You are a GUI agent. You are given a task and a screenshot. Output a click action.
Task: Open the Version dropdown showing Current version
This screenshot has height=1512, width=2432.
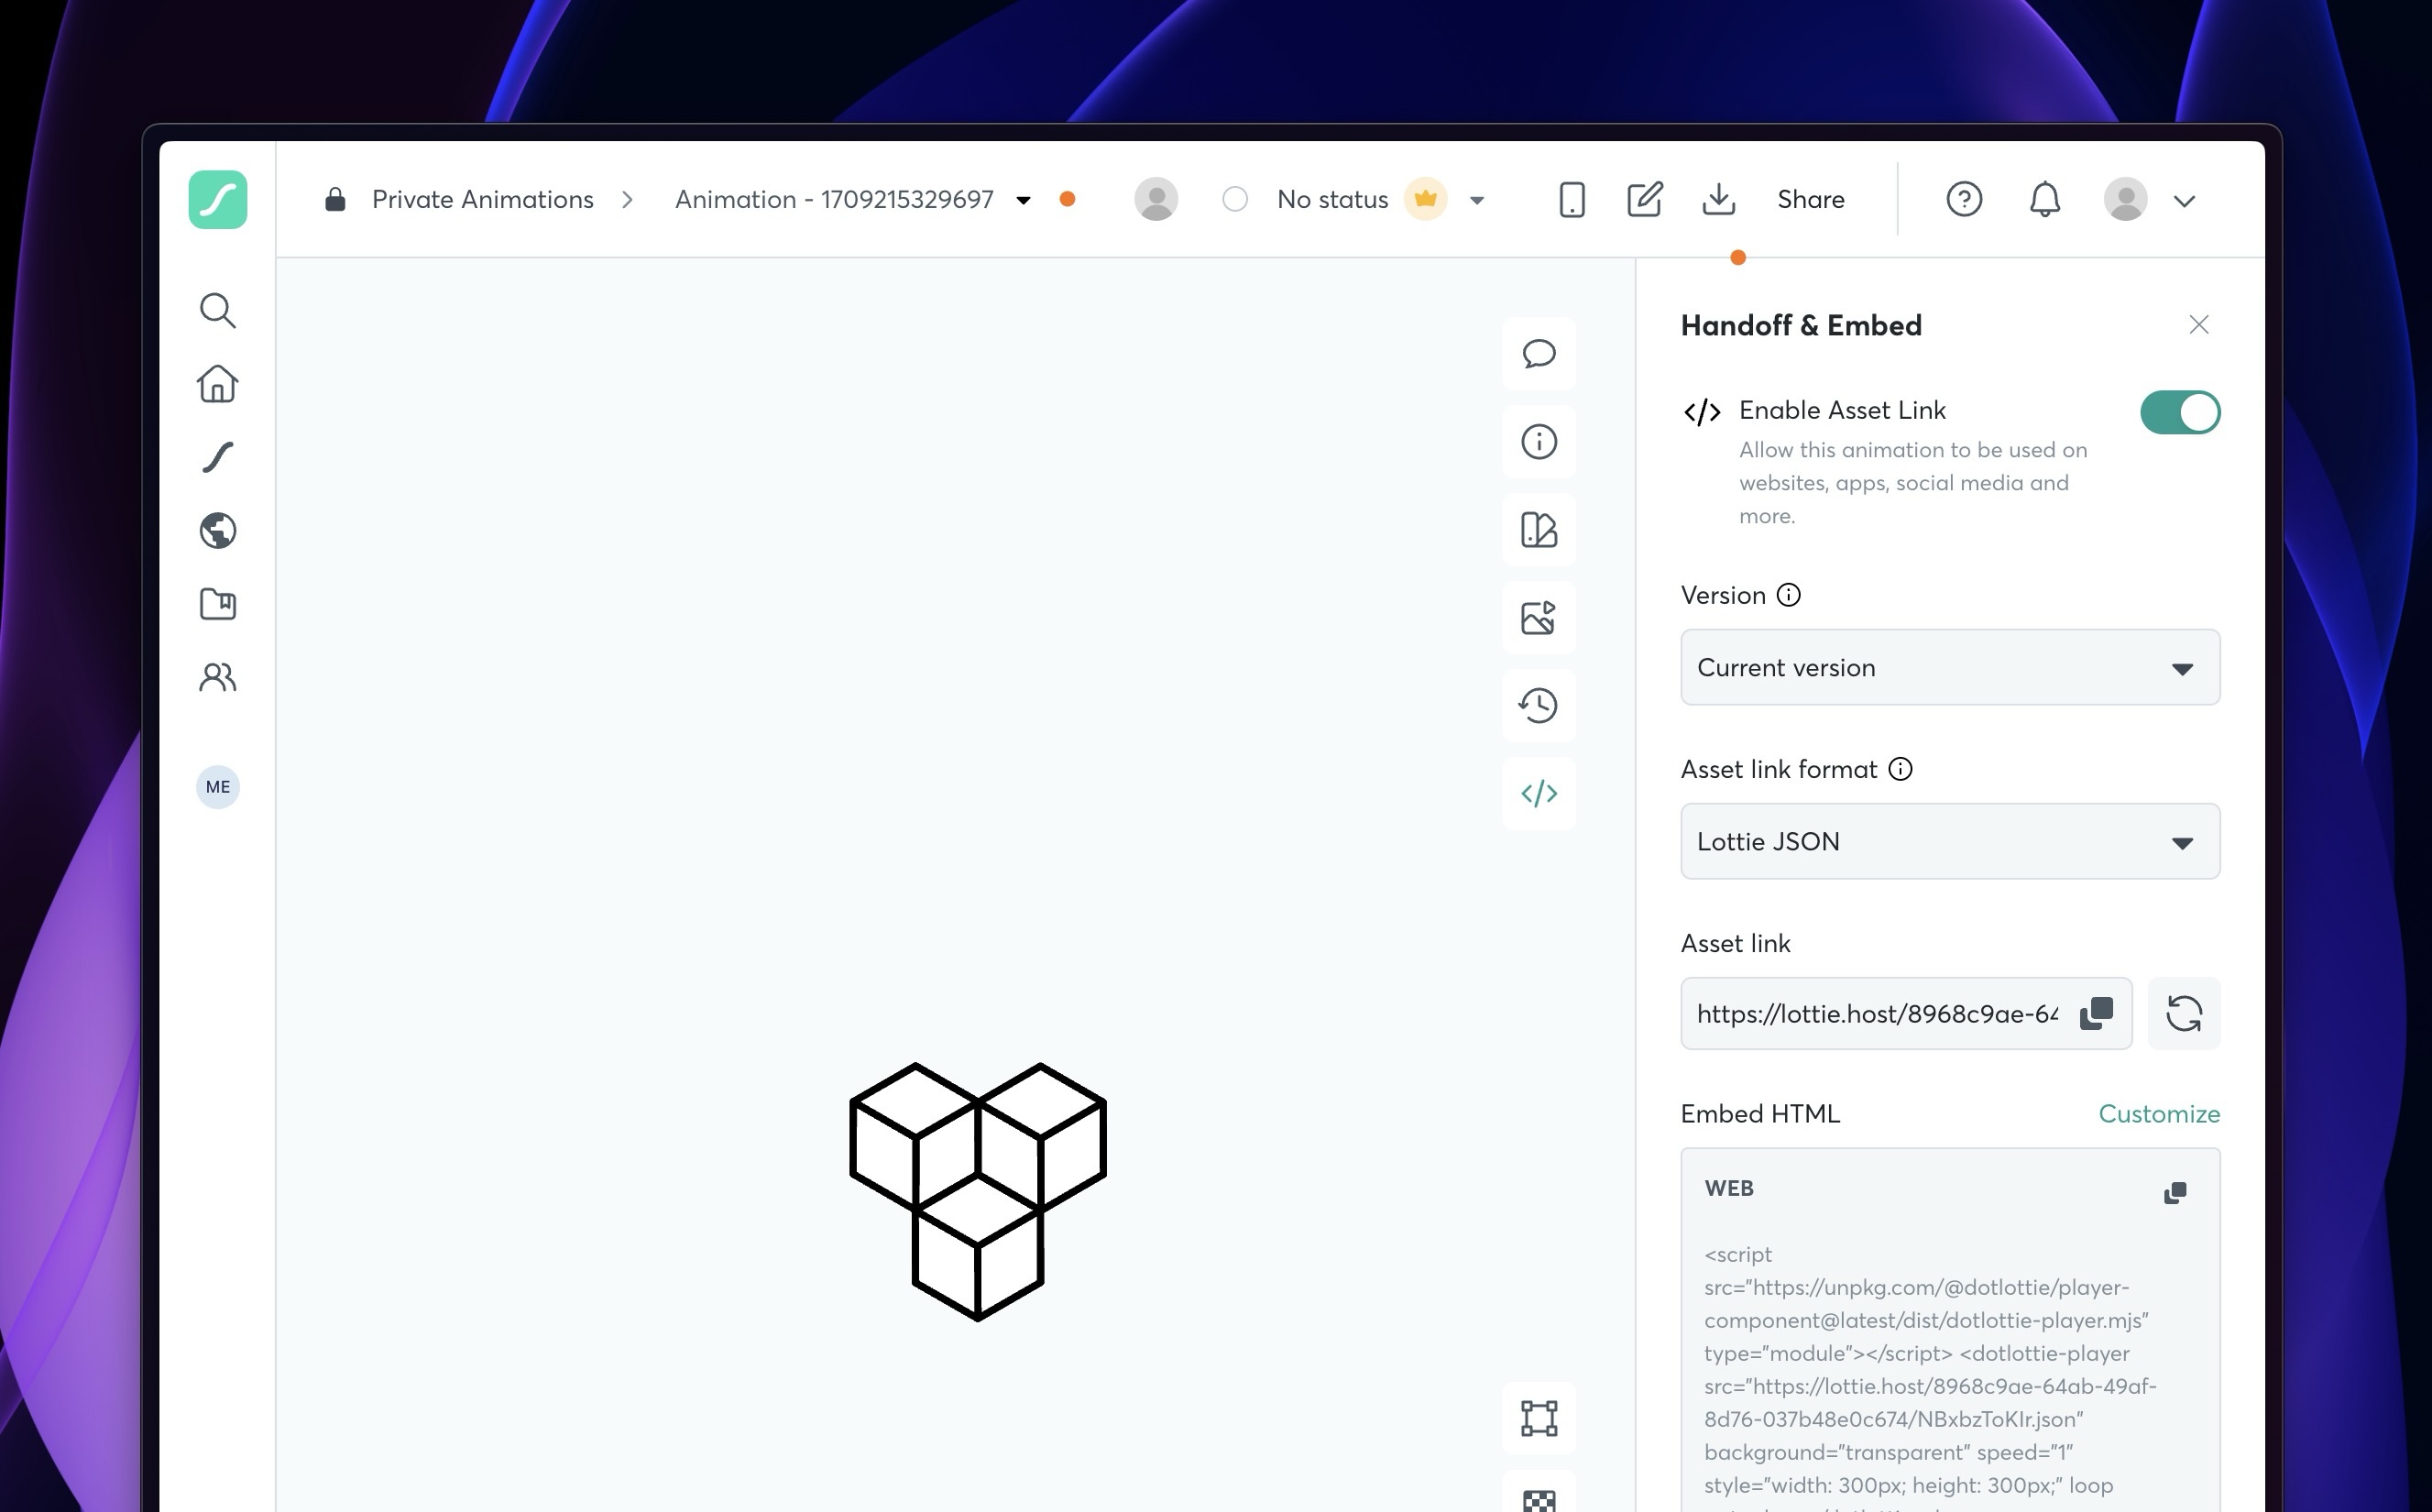pos(1948,667)
